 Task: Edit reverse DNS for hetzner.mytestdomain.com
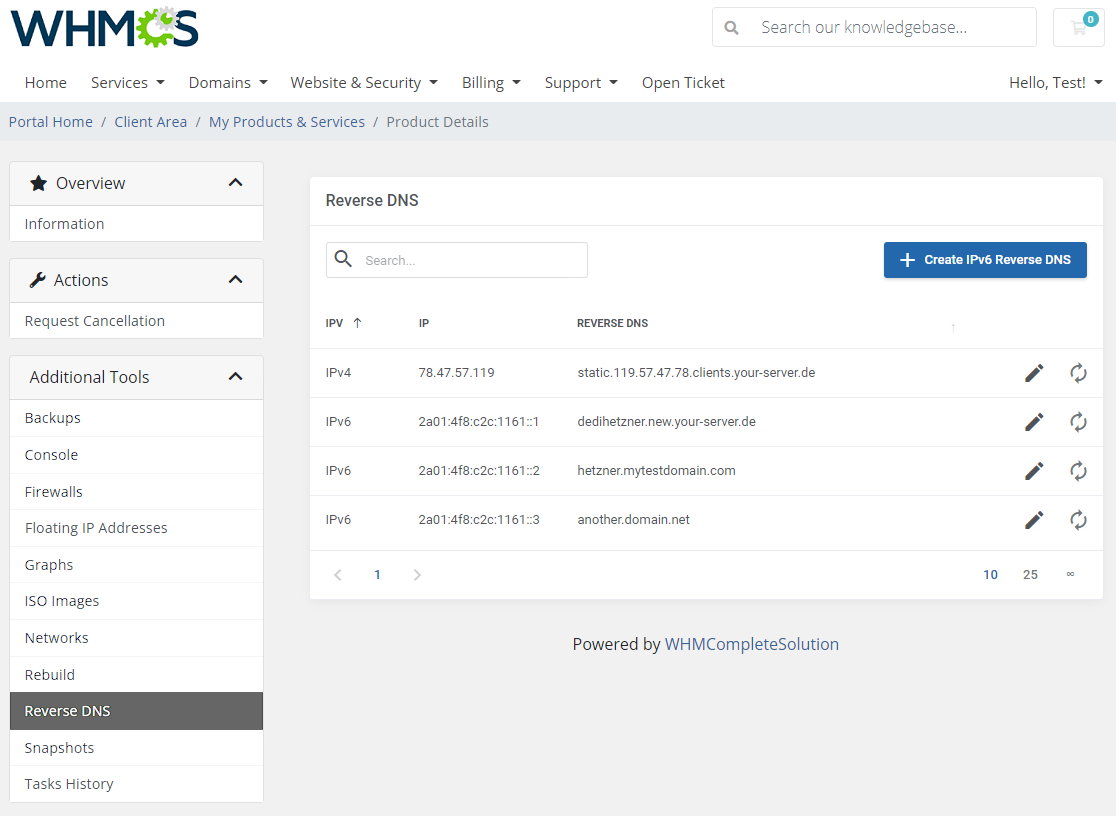click(x=1034, y=470)
